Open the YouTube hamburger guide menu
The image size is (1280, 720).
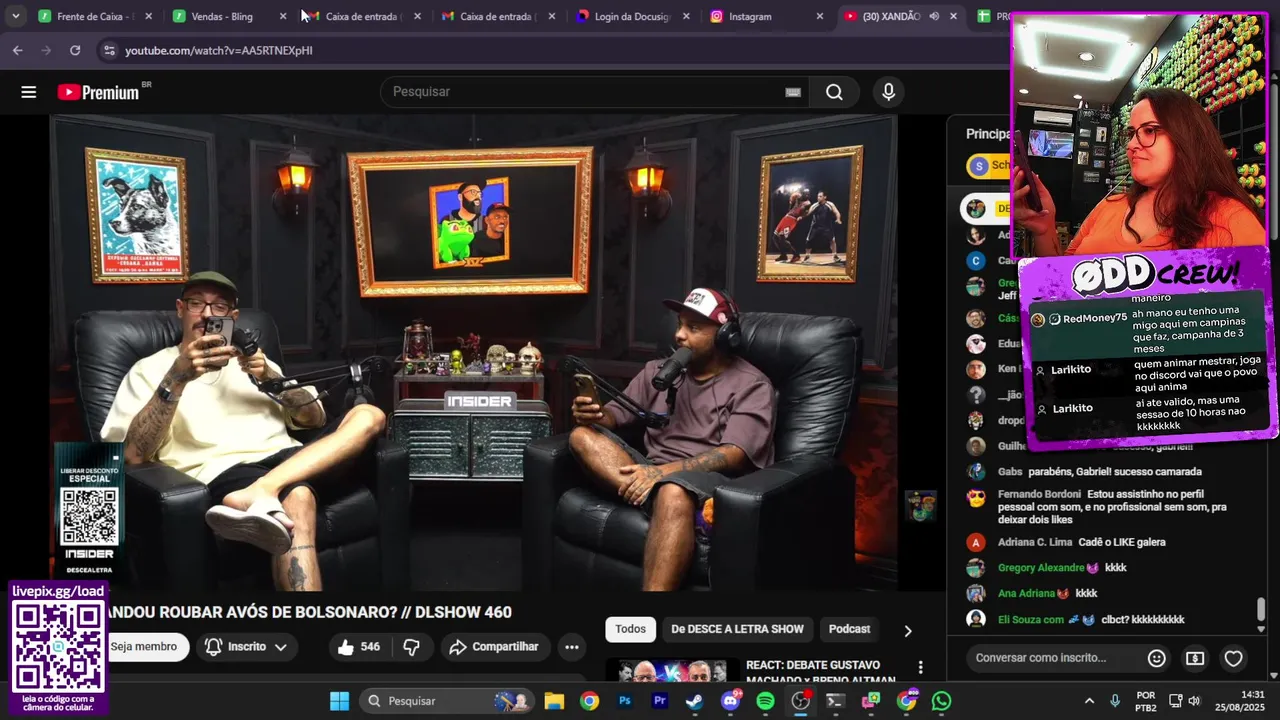(x=28, y=92)
